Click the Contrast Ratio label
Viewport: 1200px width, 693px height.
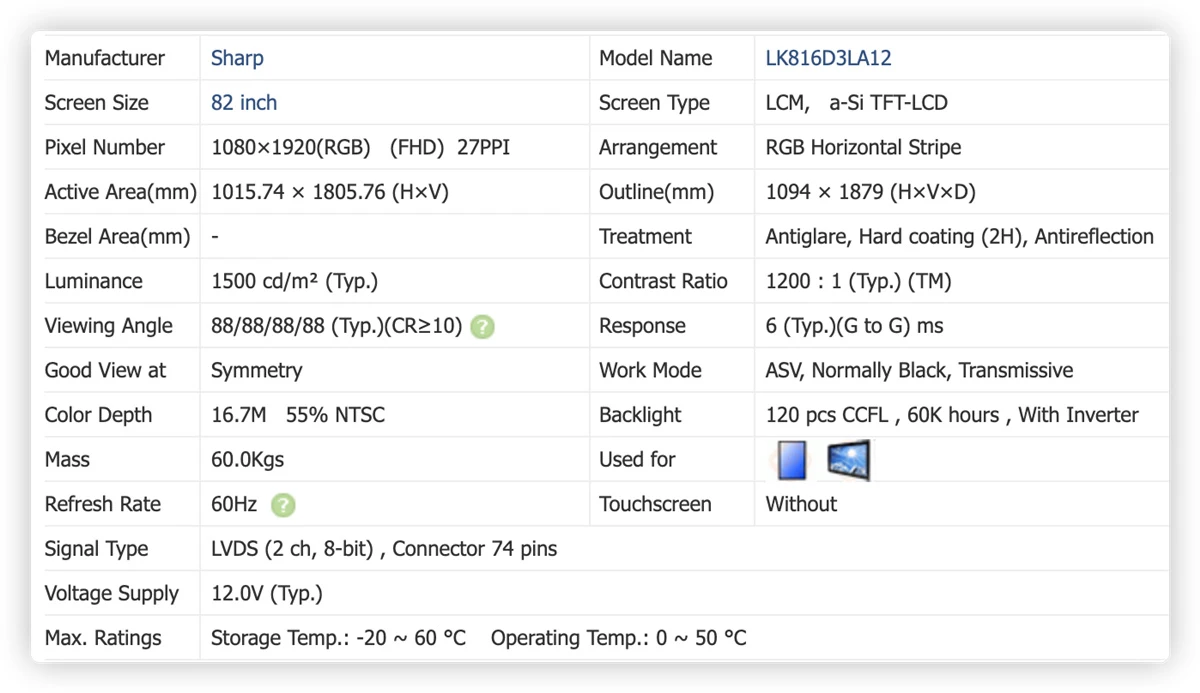[x=663, y=281]
